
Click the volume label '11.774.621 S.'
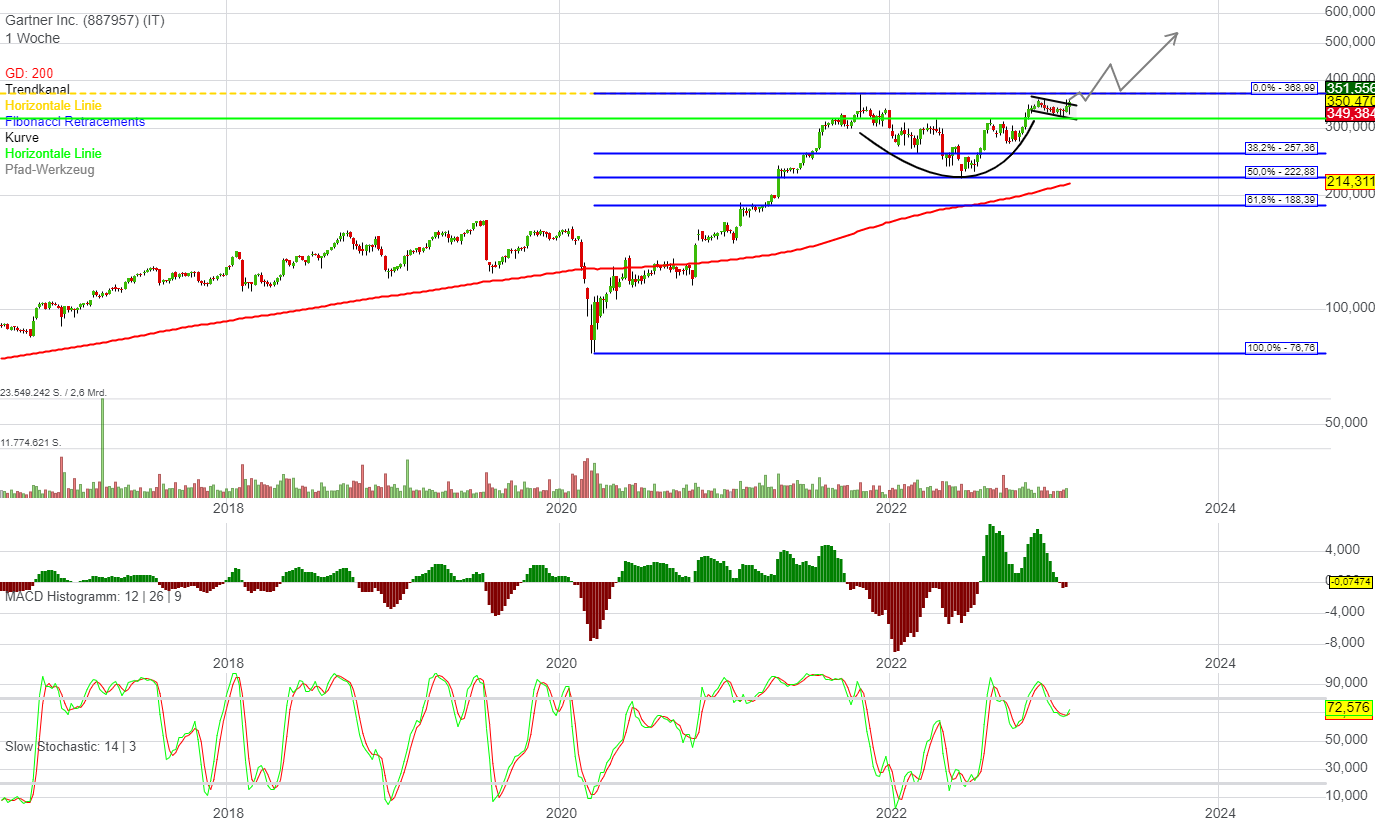coord(31,442)
